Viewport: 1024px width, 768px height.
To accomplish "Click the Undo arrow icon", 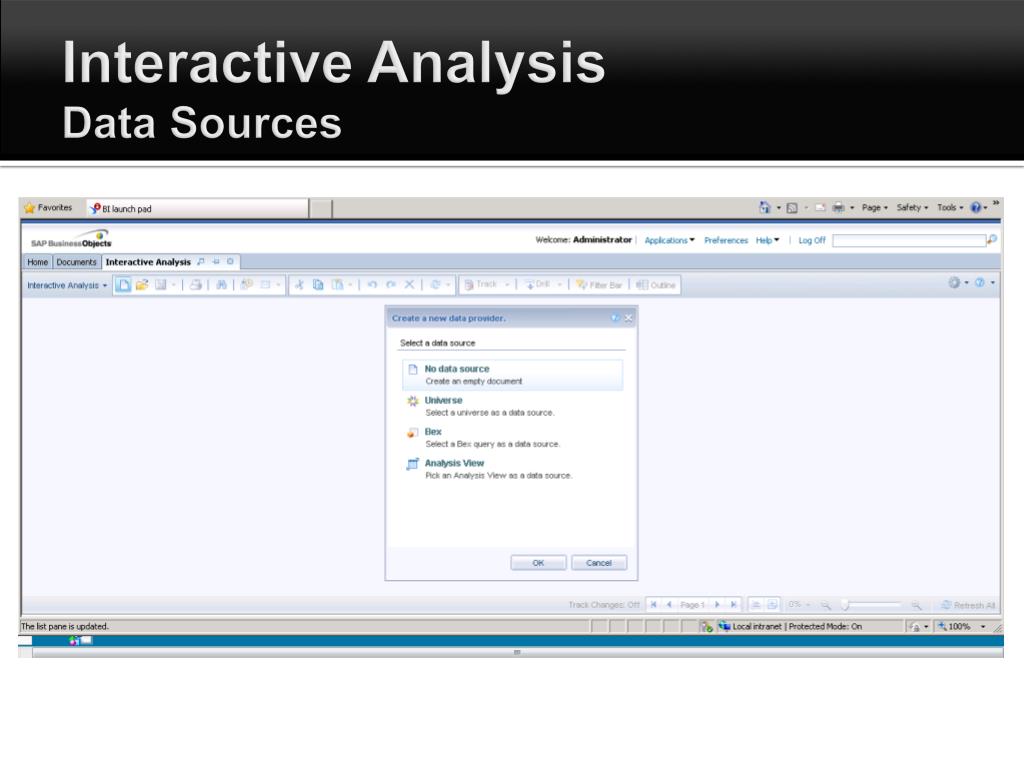I will click(372, 285).
